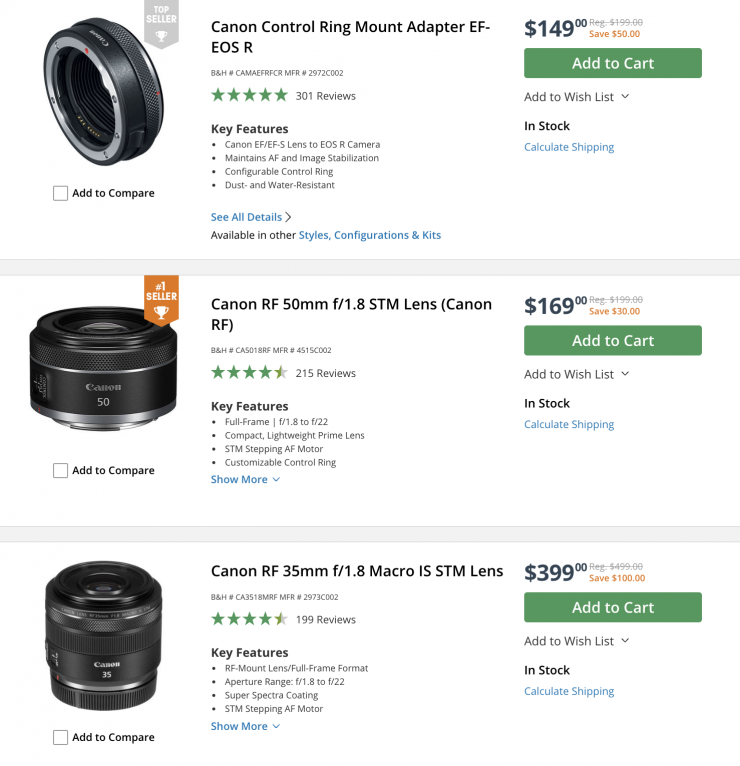
Task: Add Canon Control Ring Mount Adapter to cart
Action: 612,63
